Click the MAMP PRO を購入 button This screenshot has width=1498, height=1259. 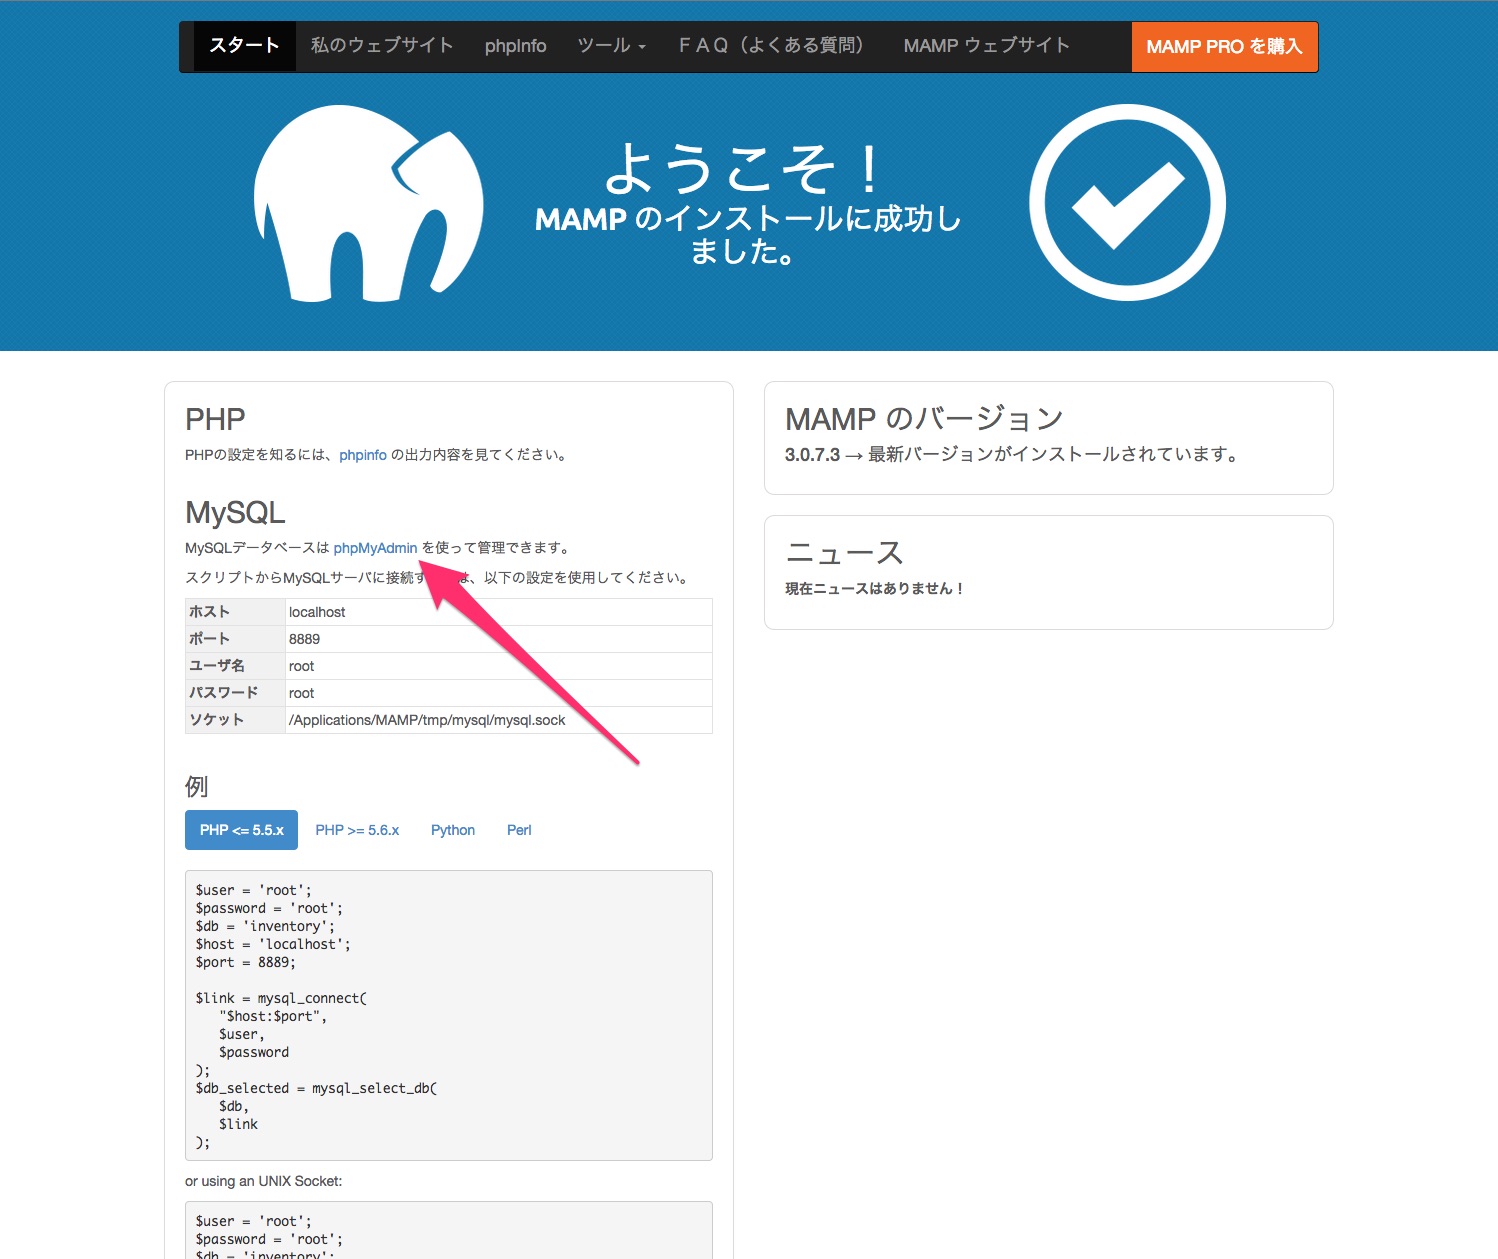(1224, 47)
